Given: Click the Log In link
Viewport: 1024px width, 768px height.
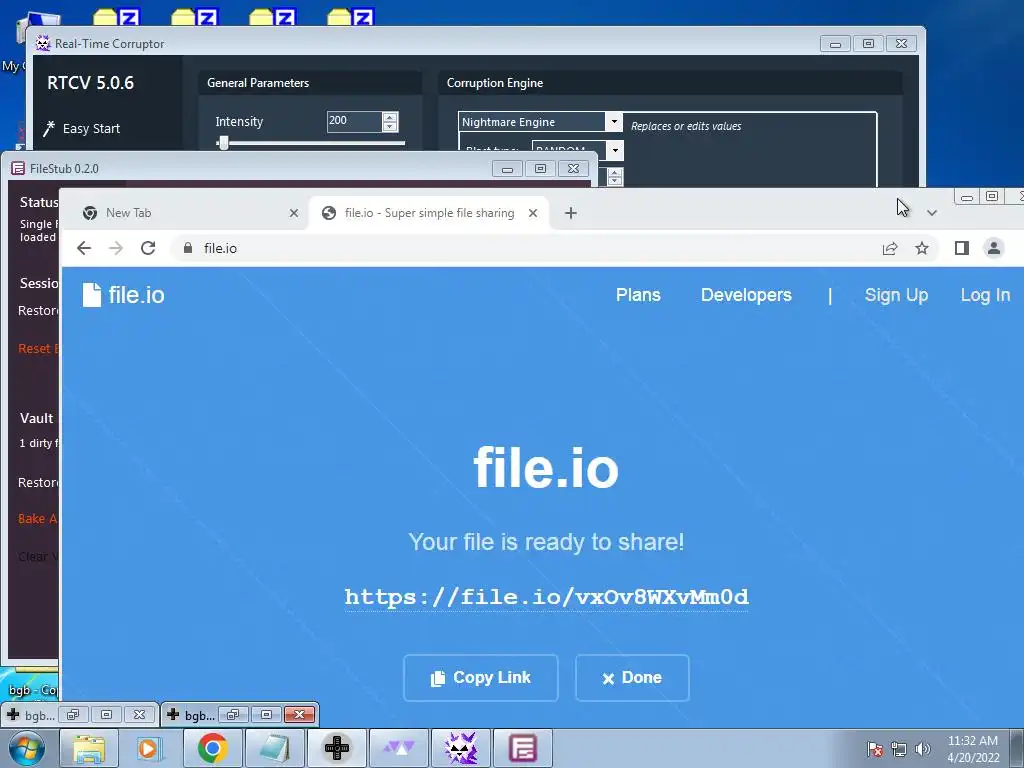Looking at the screenshot, I should (x=985, y=295).
